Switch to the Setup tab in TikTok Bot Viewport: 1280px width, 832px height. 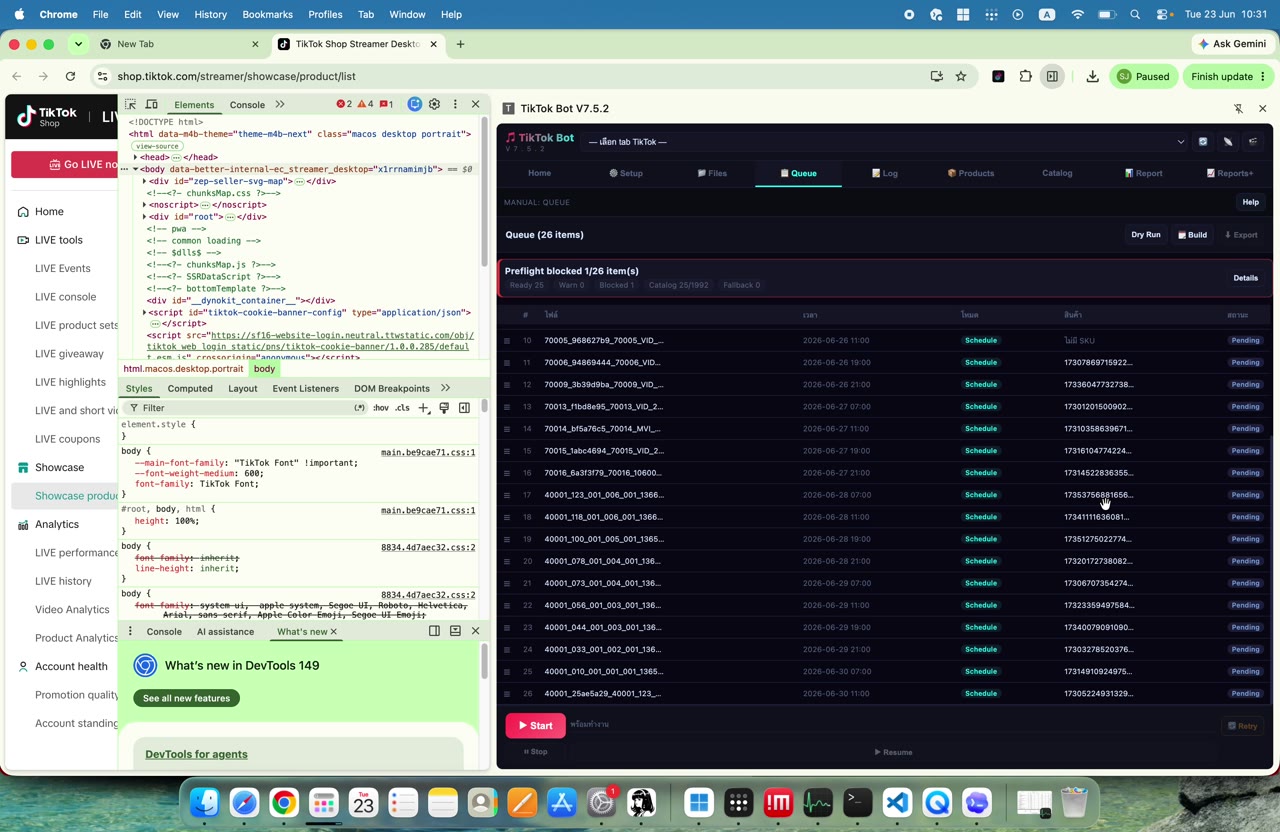click(x=626, y=173)
